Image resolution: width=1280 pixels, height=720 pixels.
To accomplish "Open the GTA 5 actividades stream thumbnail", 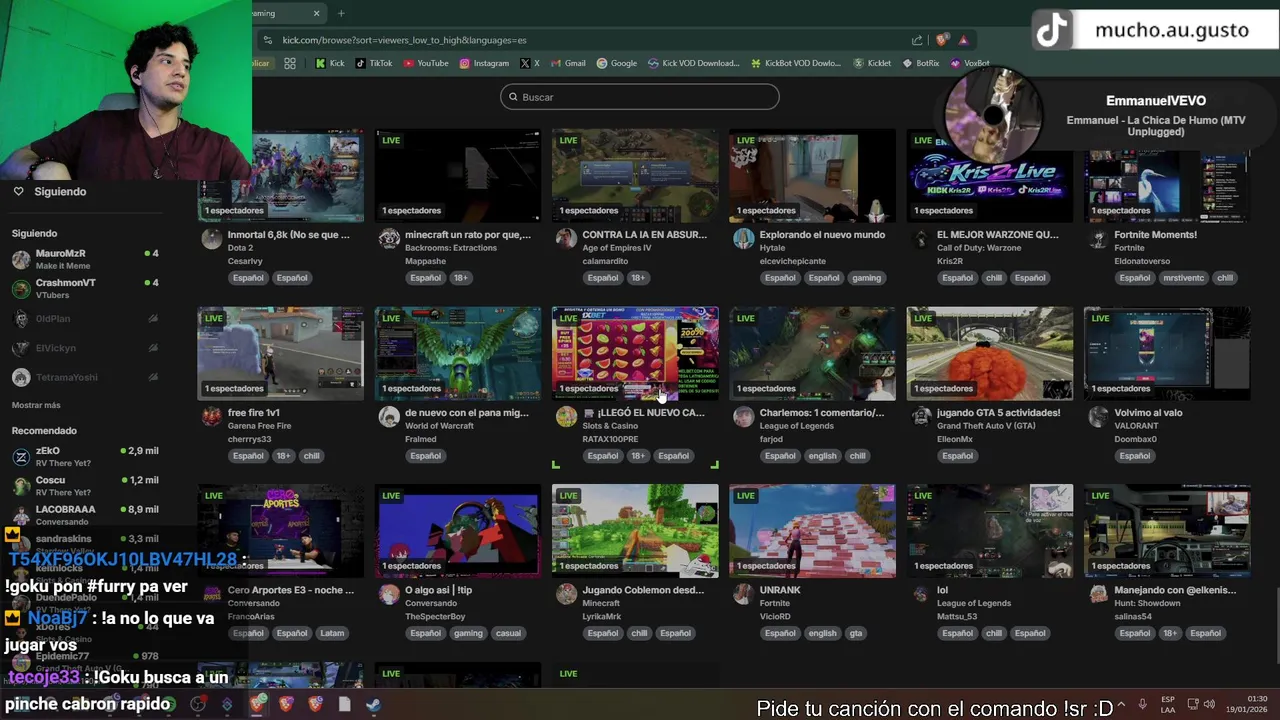I will [x=990, y=353].
